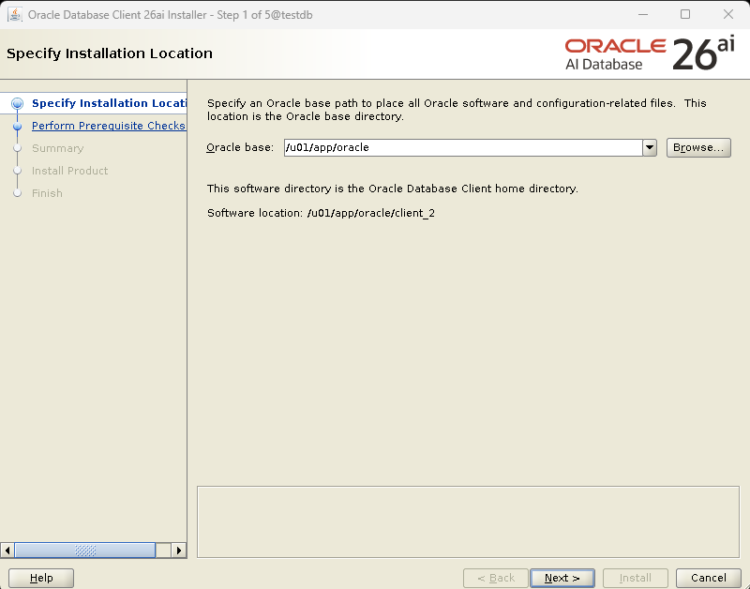Open the Oracle base dropdown arrow
This screenshot has width=750, height=589.
(x=649, y=147)
